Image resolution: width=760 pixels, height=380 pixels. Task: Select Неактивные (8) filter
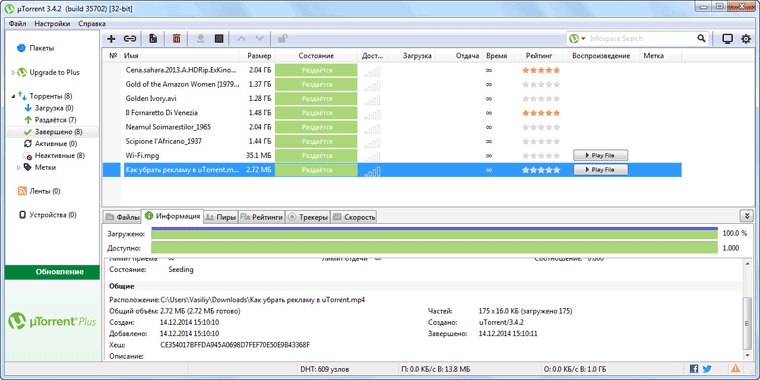click(x=60, y=156)
